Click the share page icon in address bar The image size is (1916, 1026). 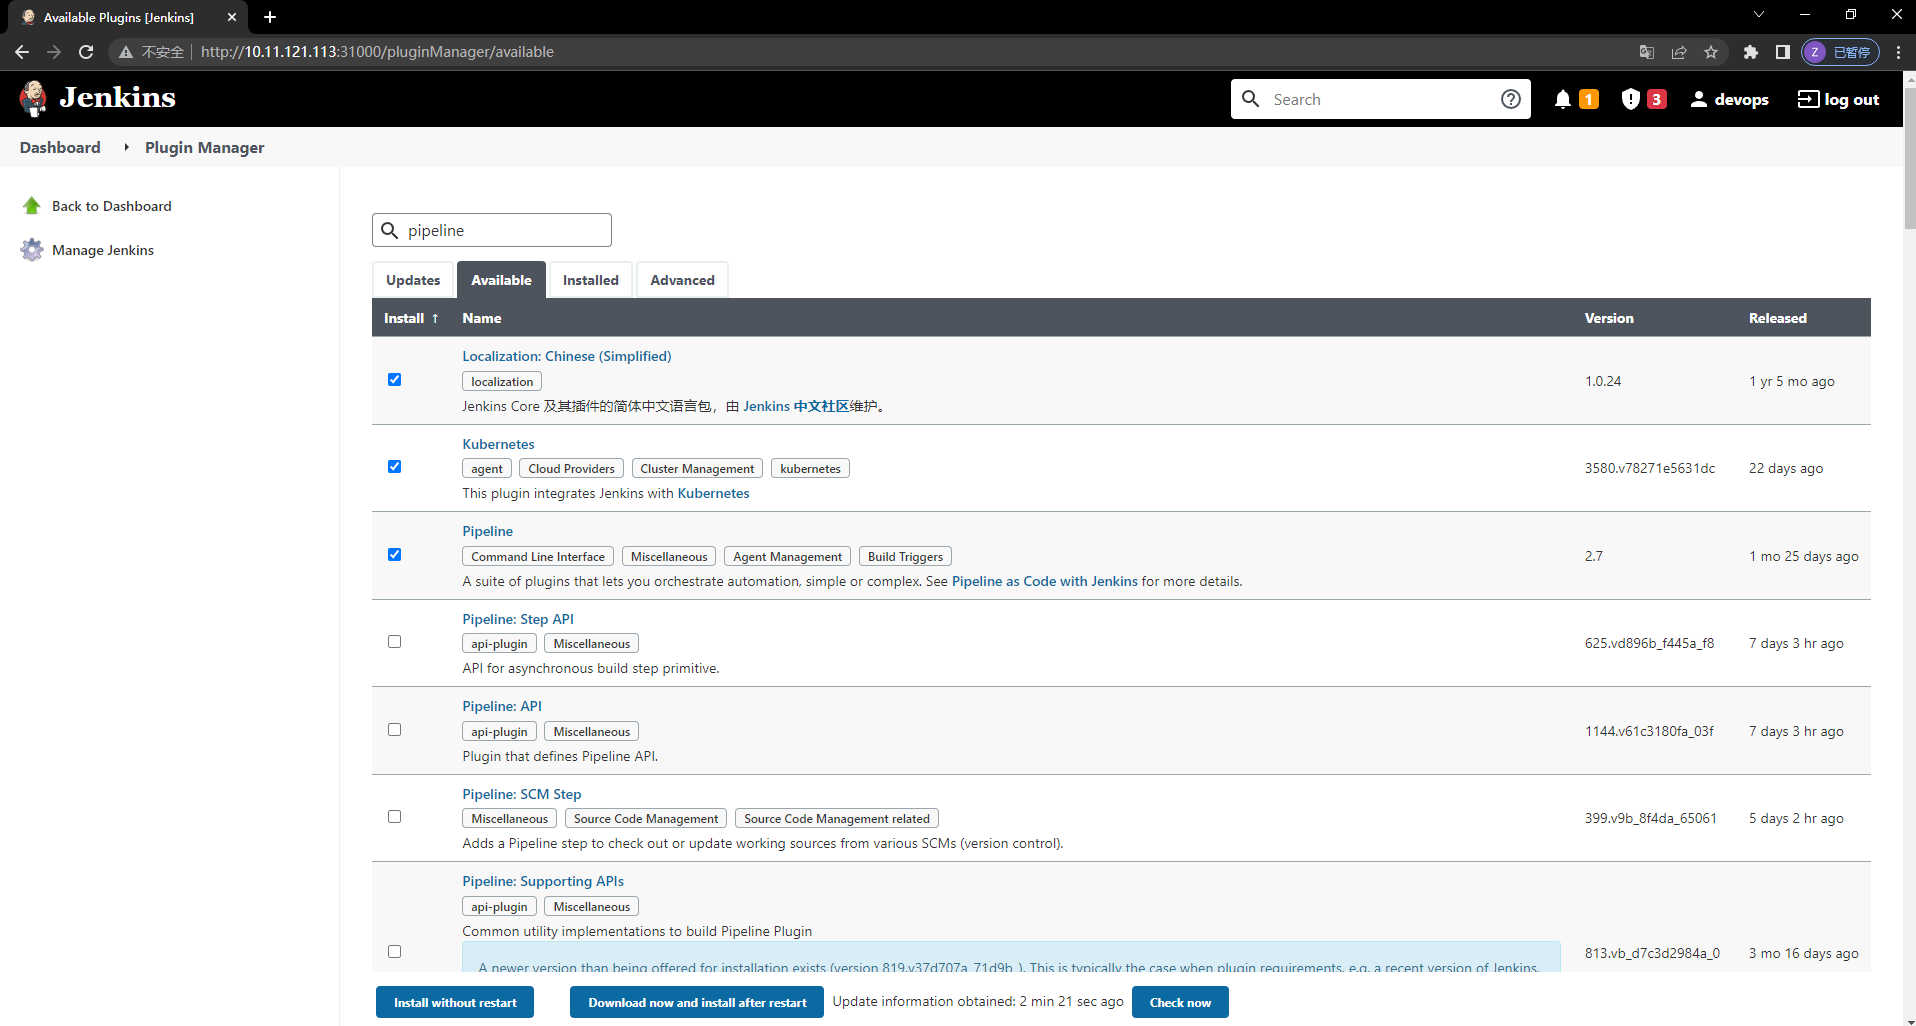pyautogui.click(x=1679, y=52)
